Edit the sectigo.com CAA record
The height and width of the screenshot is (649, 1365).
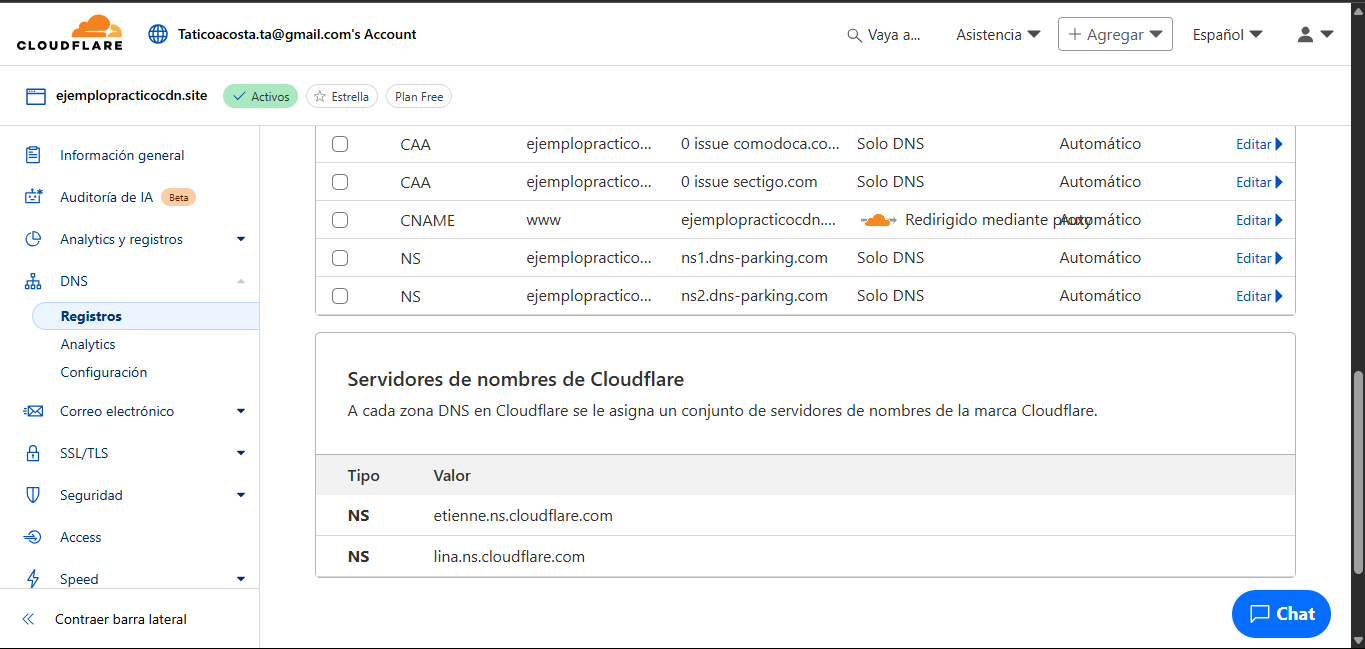[x=1259, y=182]
